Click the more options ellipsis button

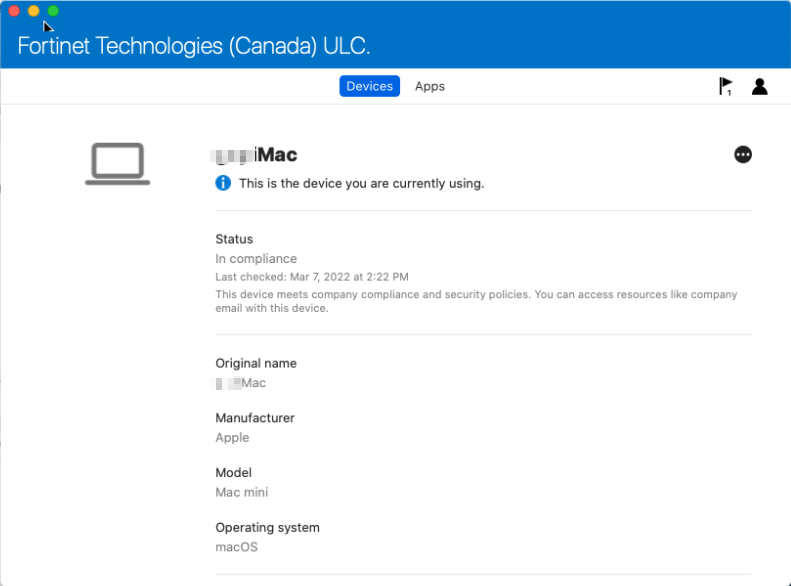[x=743, y=155]
